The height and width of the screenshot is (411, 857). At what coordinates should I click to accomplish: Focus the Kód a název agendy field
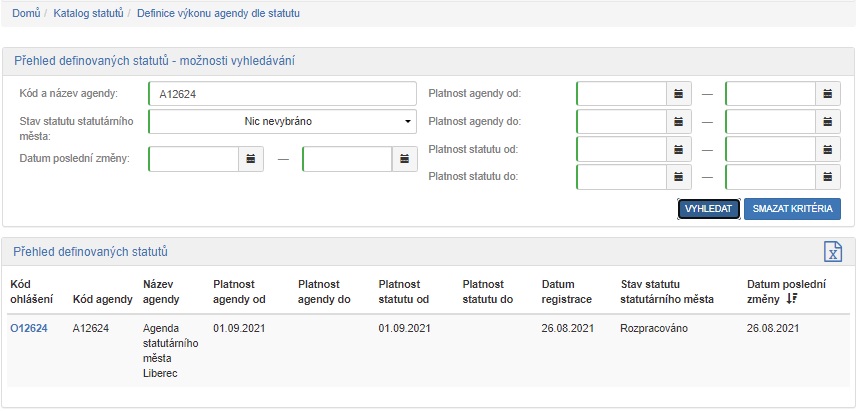point(281,94)
